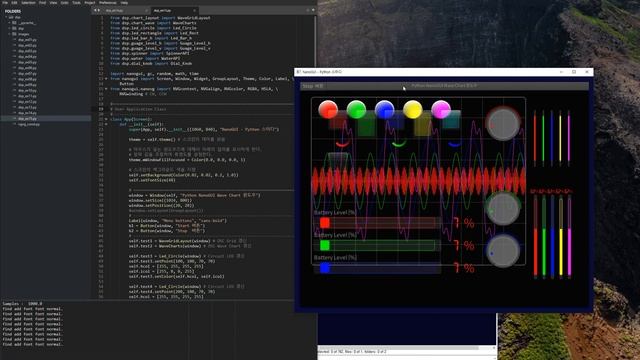640x360 pixels.
Task: Close the inactive first editor tab
Action: [x=147, y=10]
